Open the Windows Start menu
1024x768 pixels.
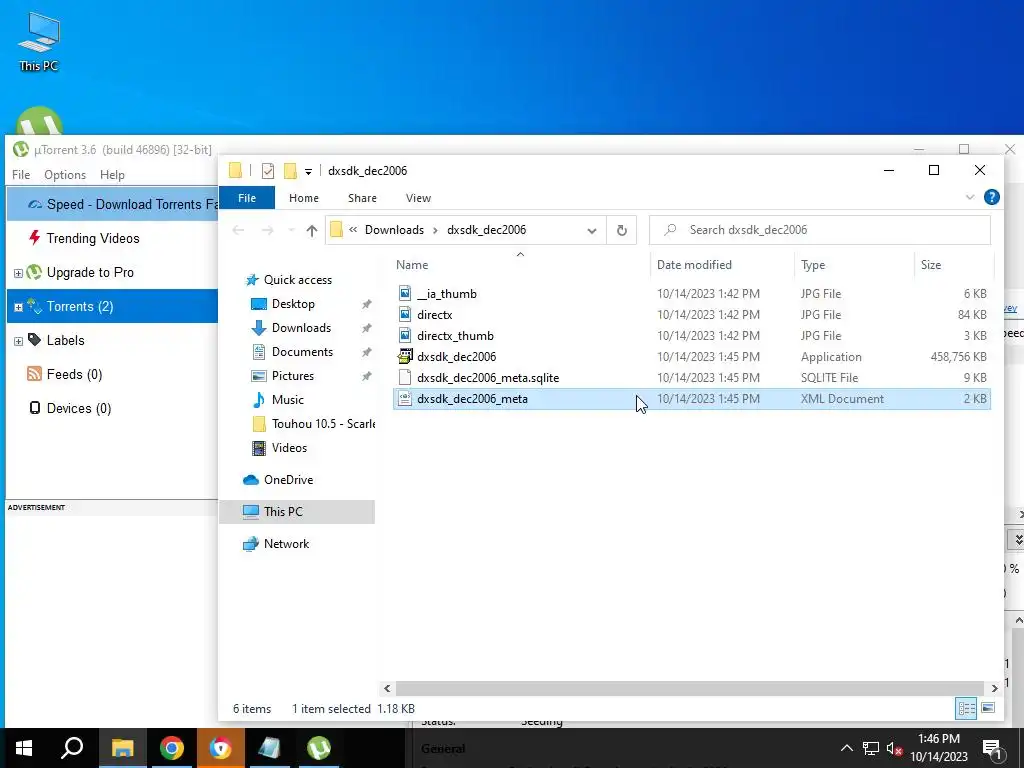(24, 748)
